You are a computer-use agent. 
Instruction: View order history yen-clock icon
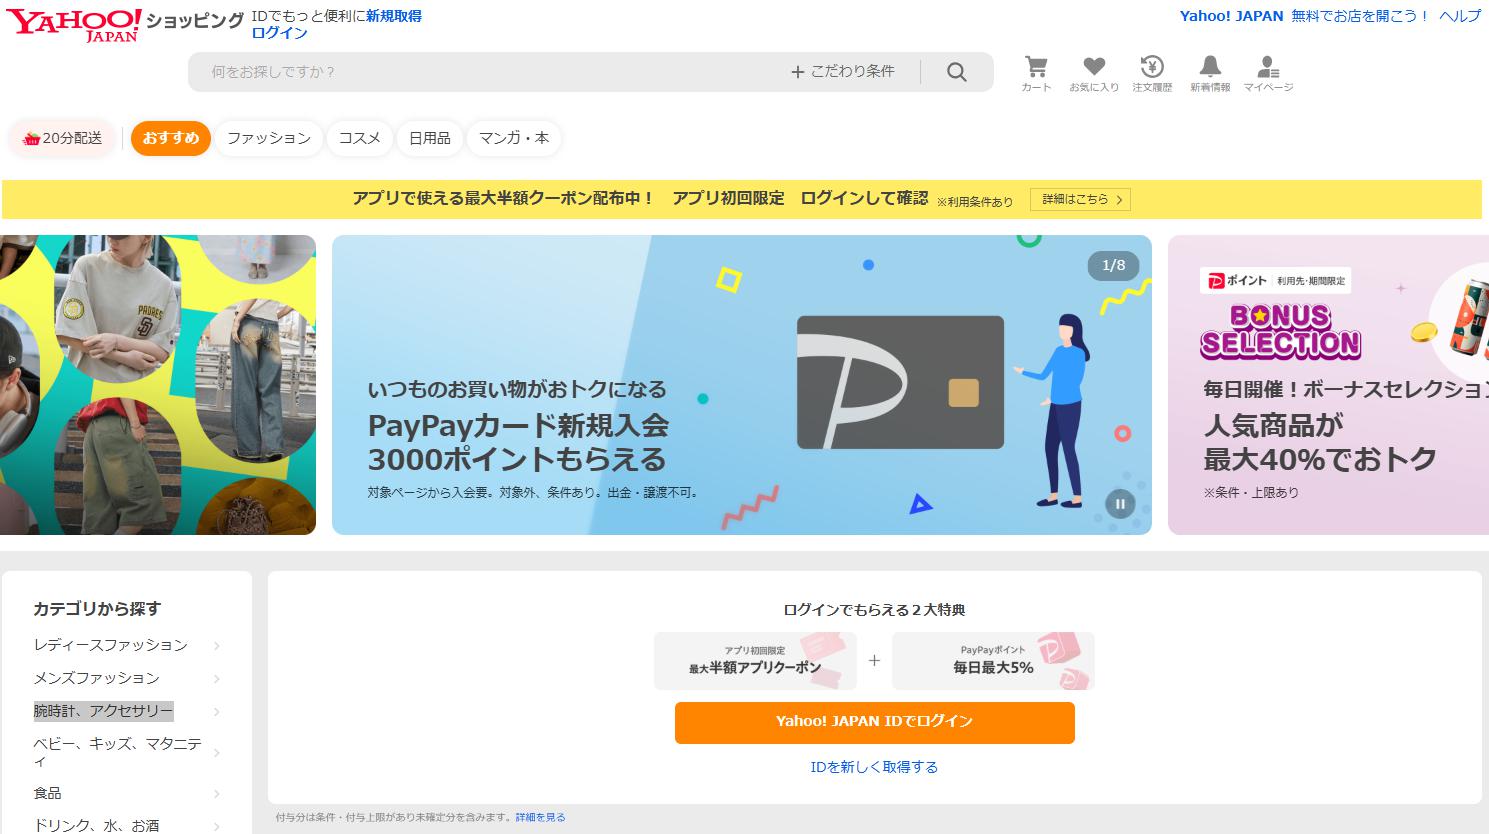pos(1152,74)
